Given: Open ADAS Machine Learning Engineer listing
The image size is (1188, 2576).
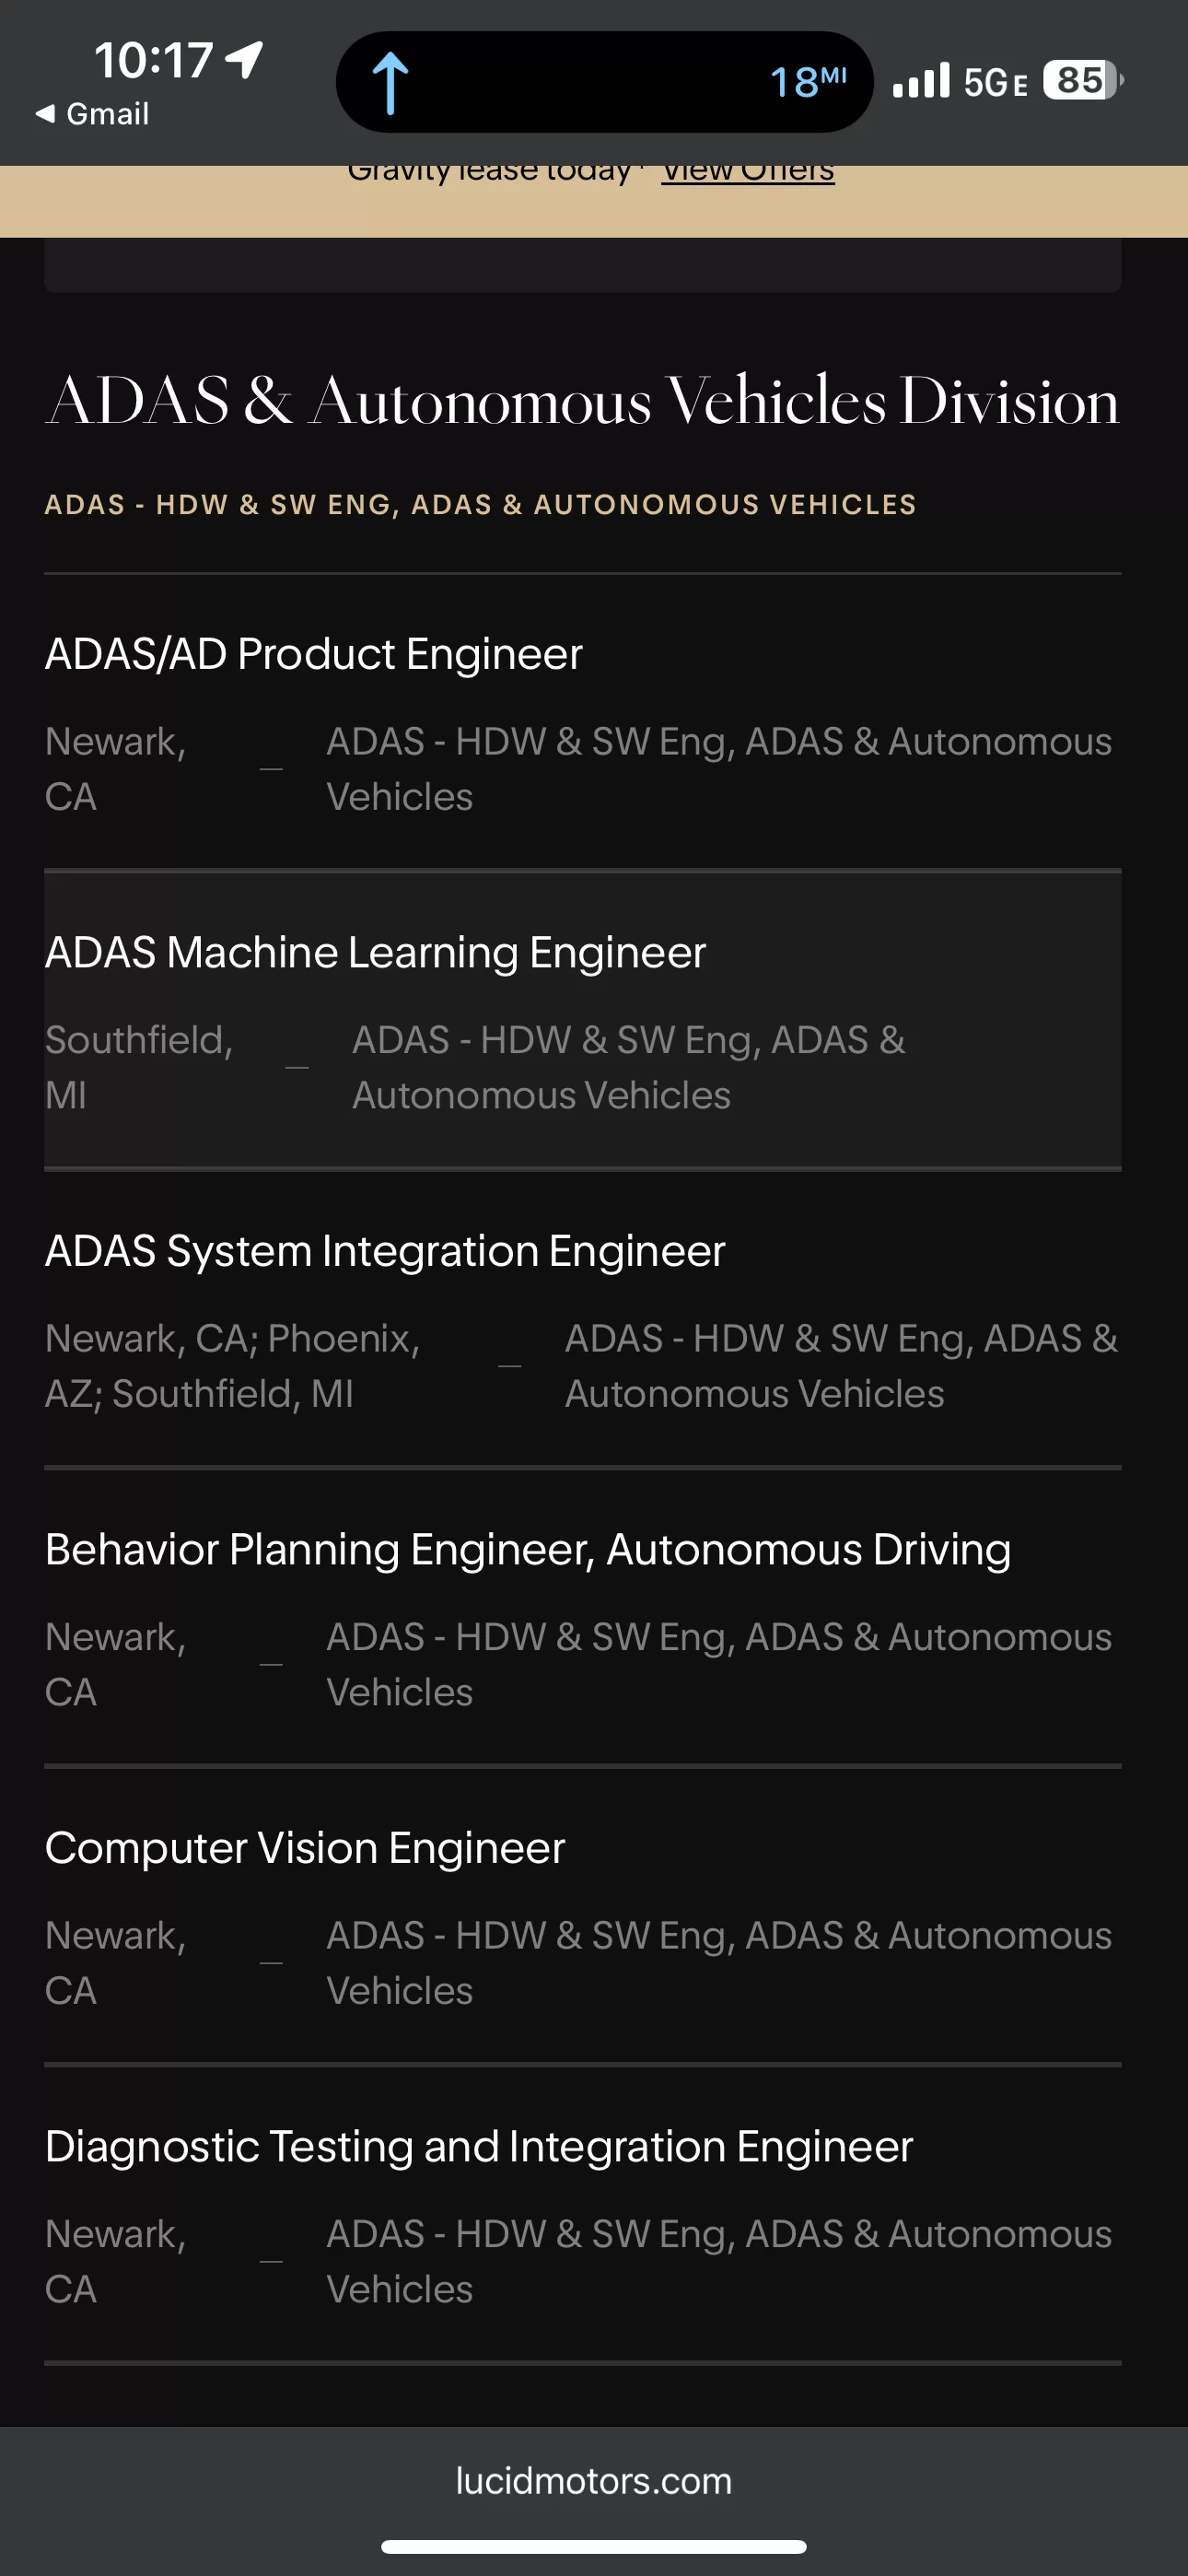Looking at the screenshot, I should [583, 1020].
